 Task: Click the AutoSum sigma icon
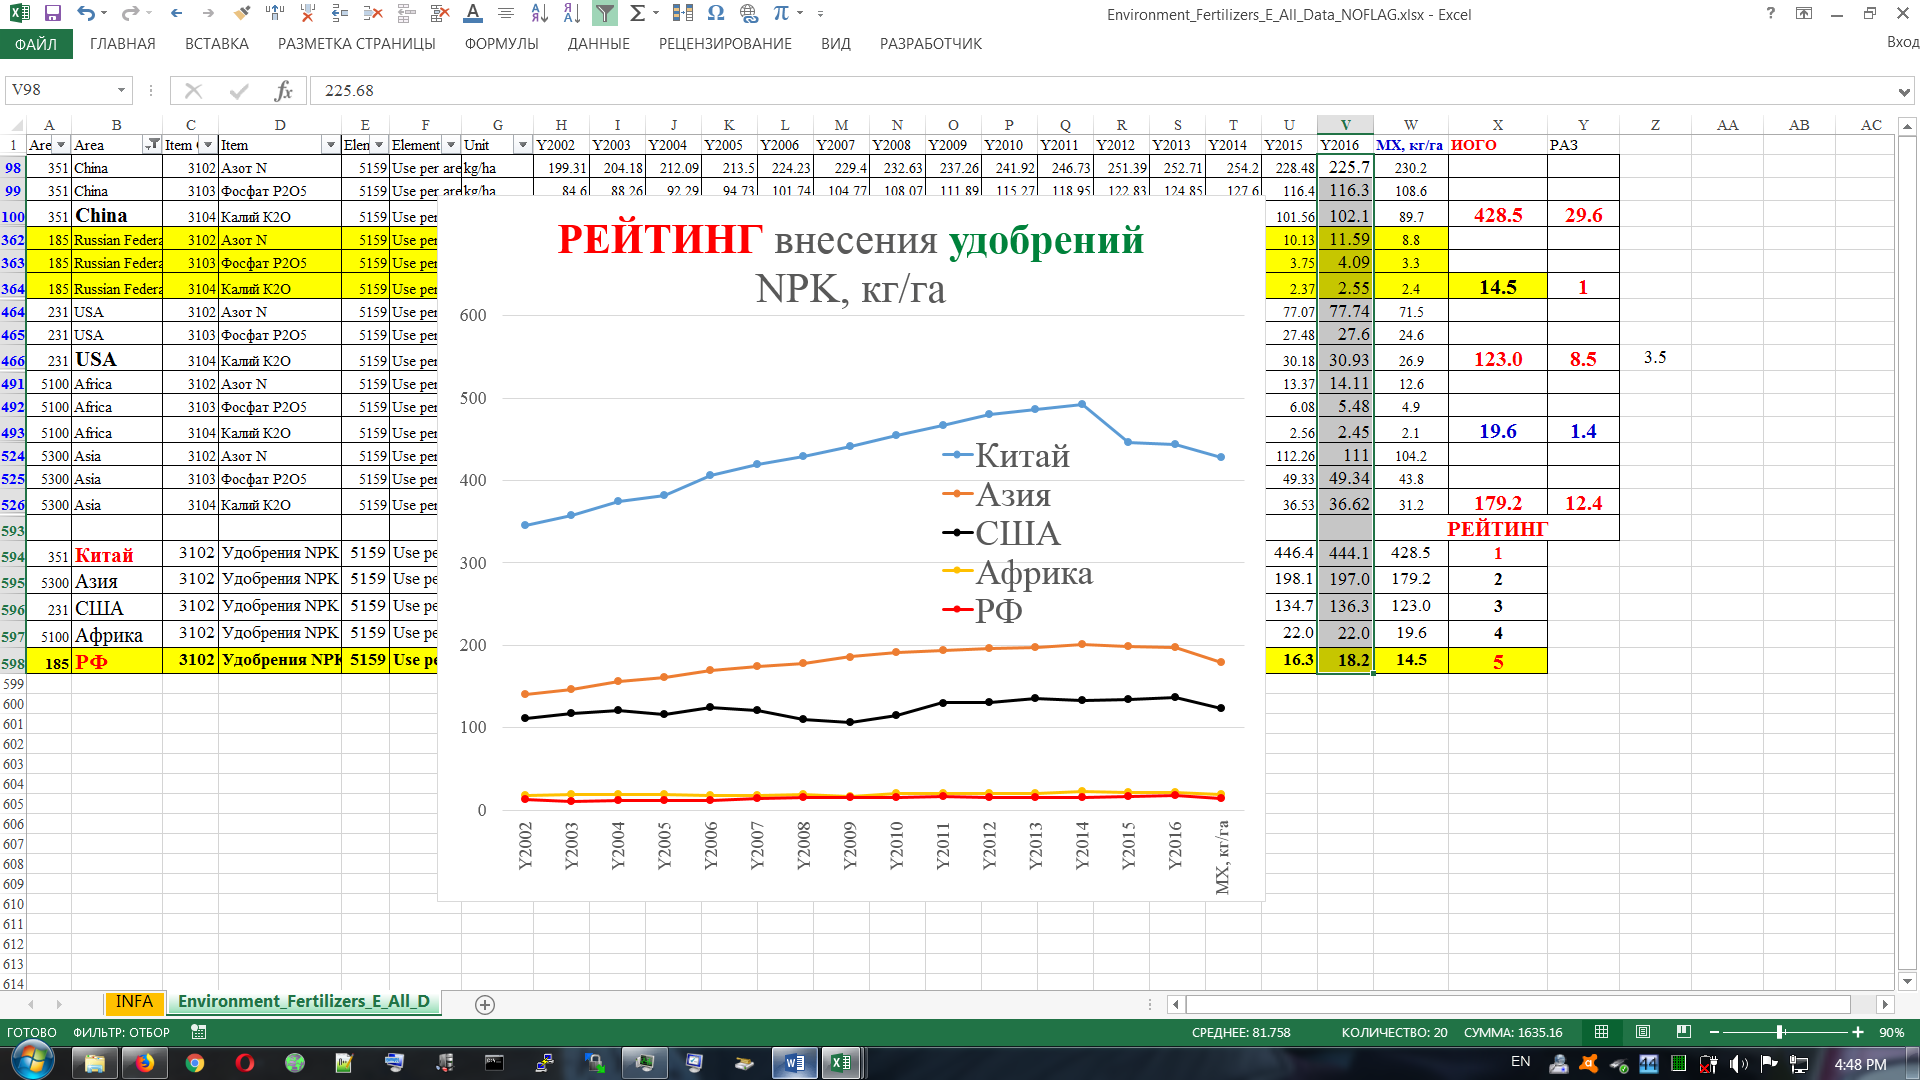tap(637, 14)
